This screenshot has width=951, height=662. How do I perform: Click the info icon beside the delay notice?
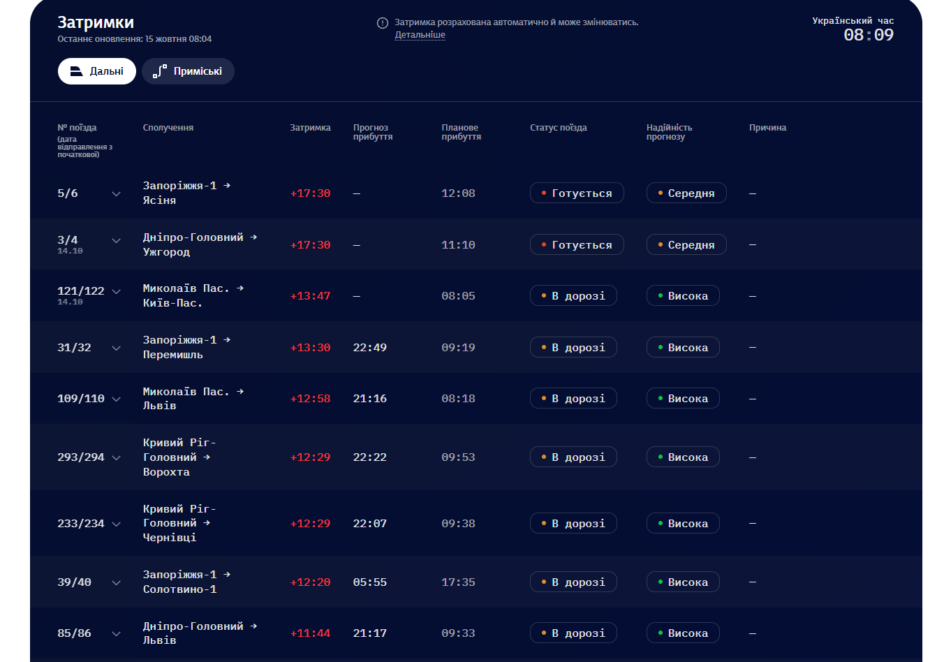click(382, 23)
